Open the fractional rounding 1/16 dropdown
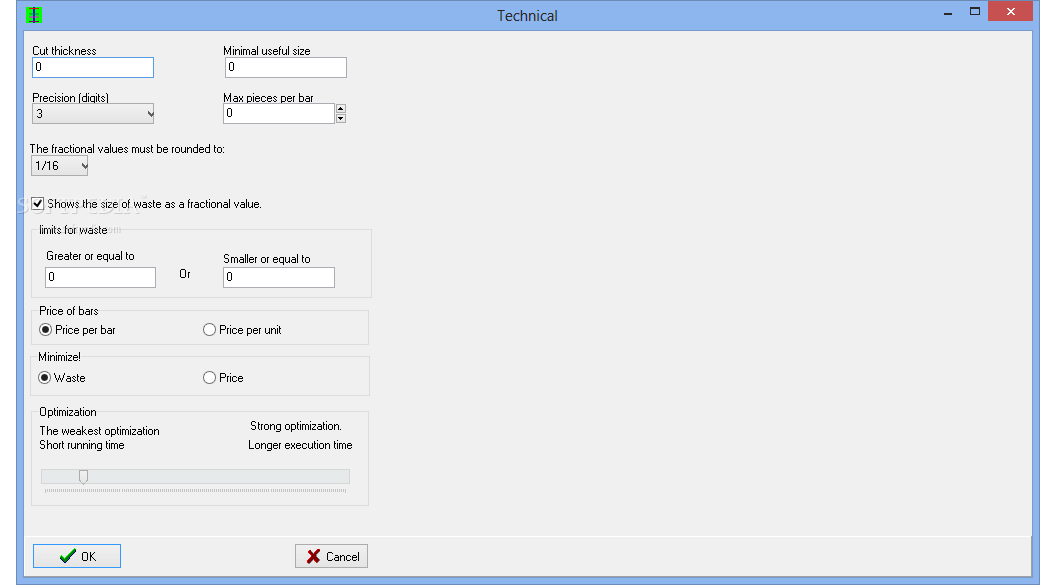This screenshot has width=1040, height=585. coord(60,166)
